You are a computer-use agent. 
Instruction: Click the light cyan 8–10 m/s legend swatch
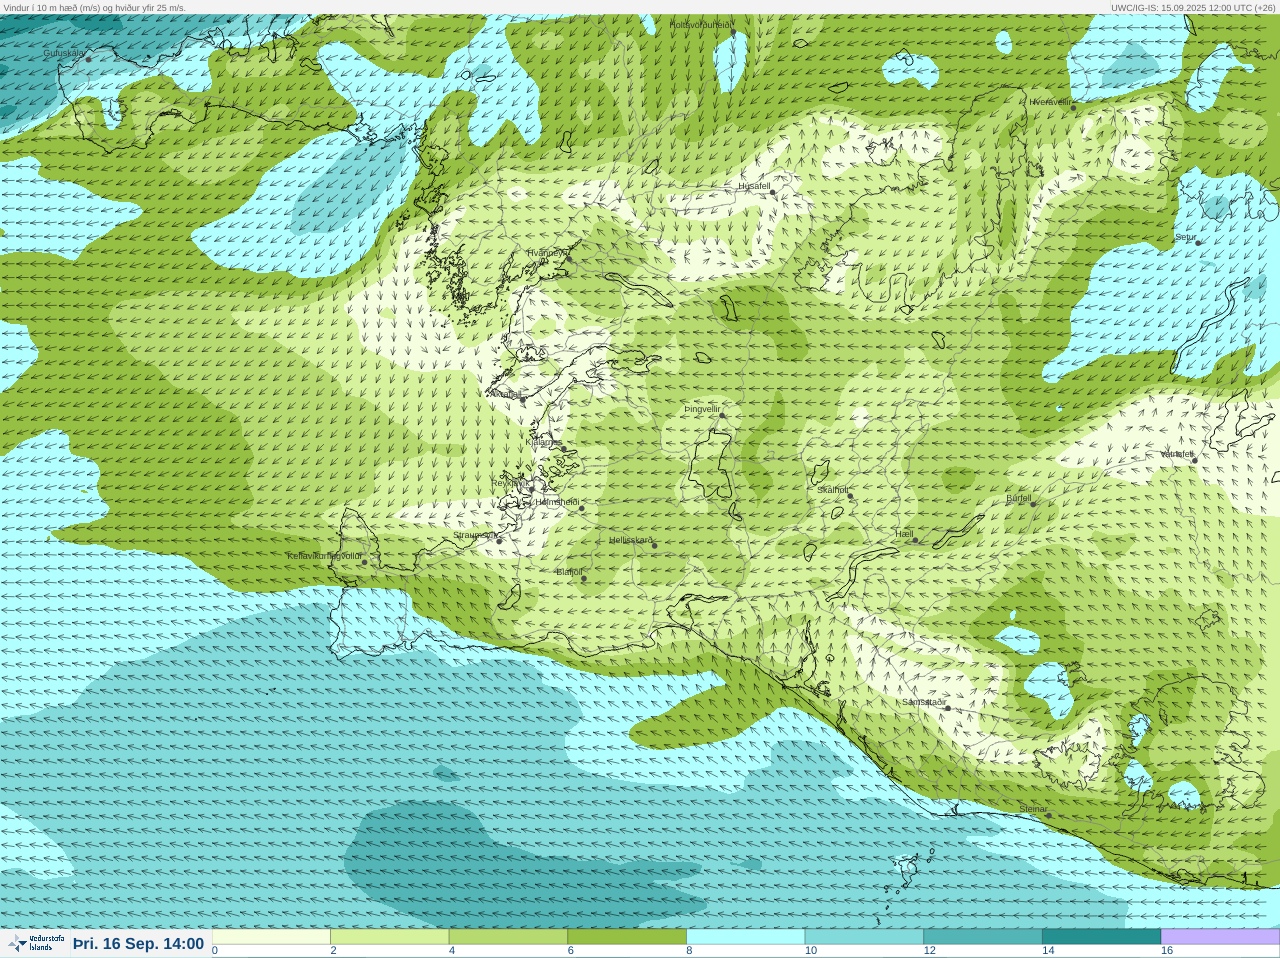[745, 937]
